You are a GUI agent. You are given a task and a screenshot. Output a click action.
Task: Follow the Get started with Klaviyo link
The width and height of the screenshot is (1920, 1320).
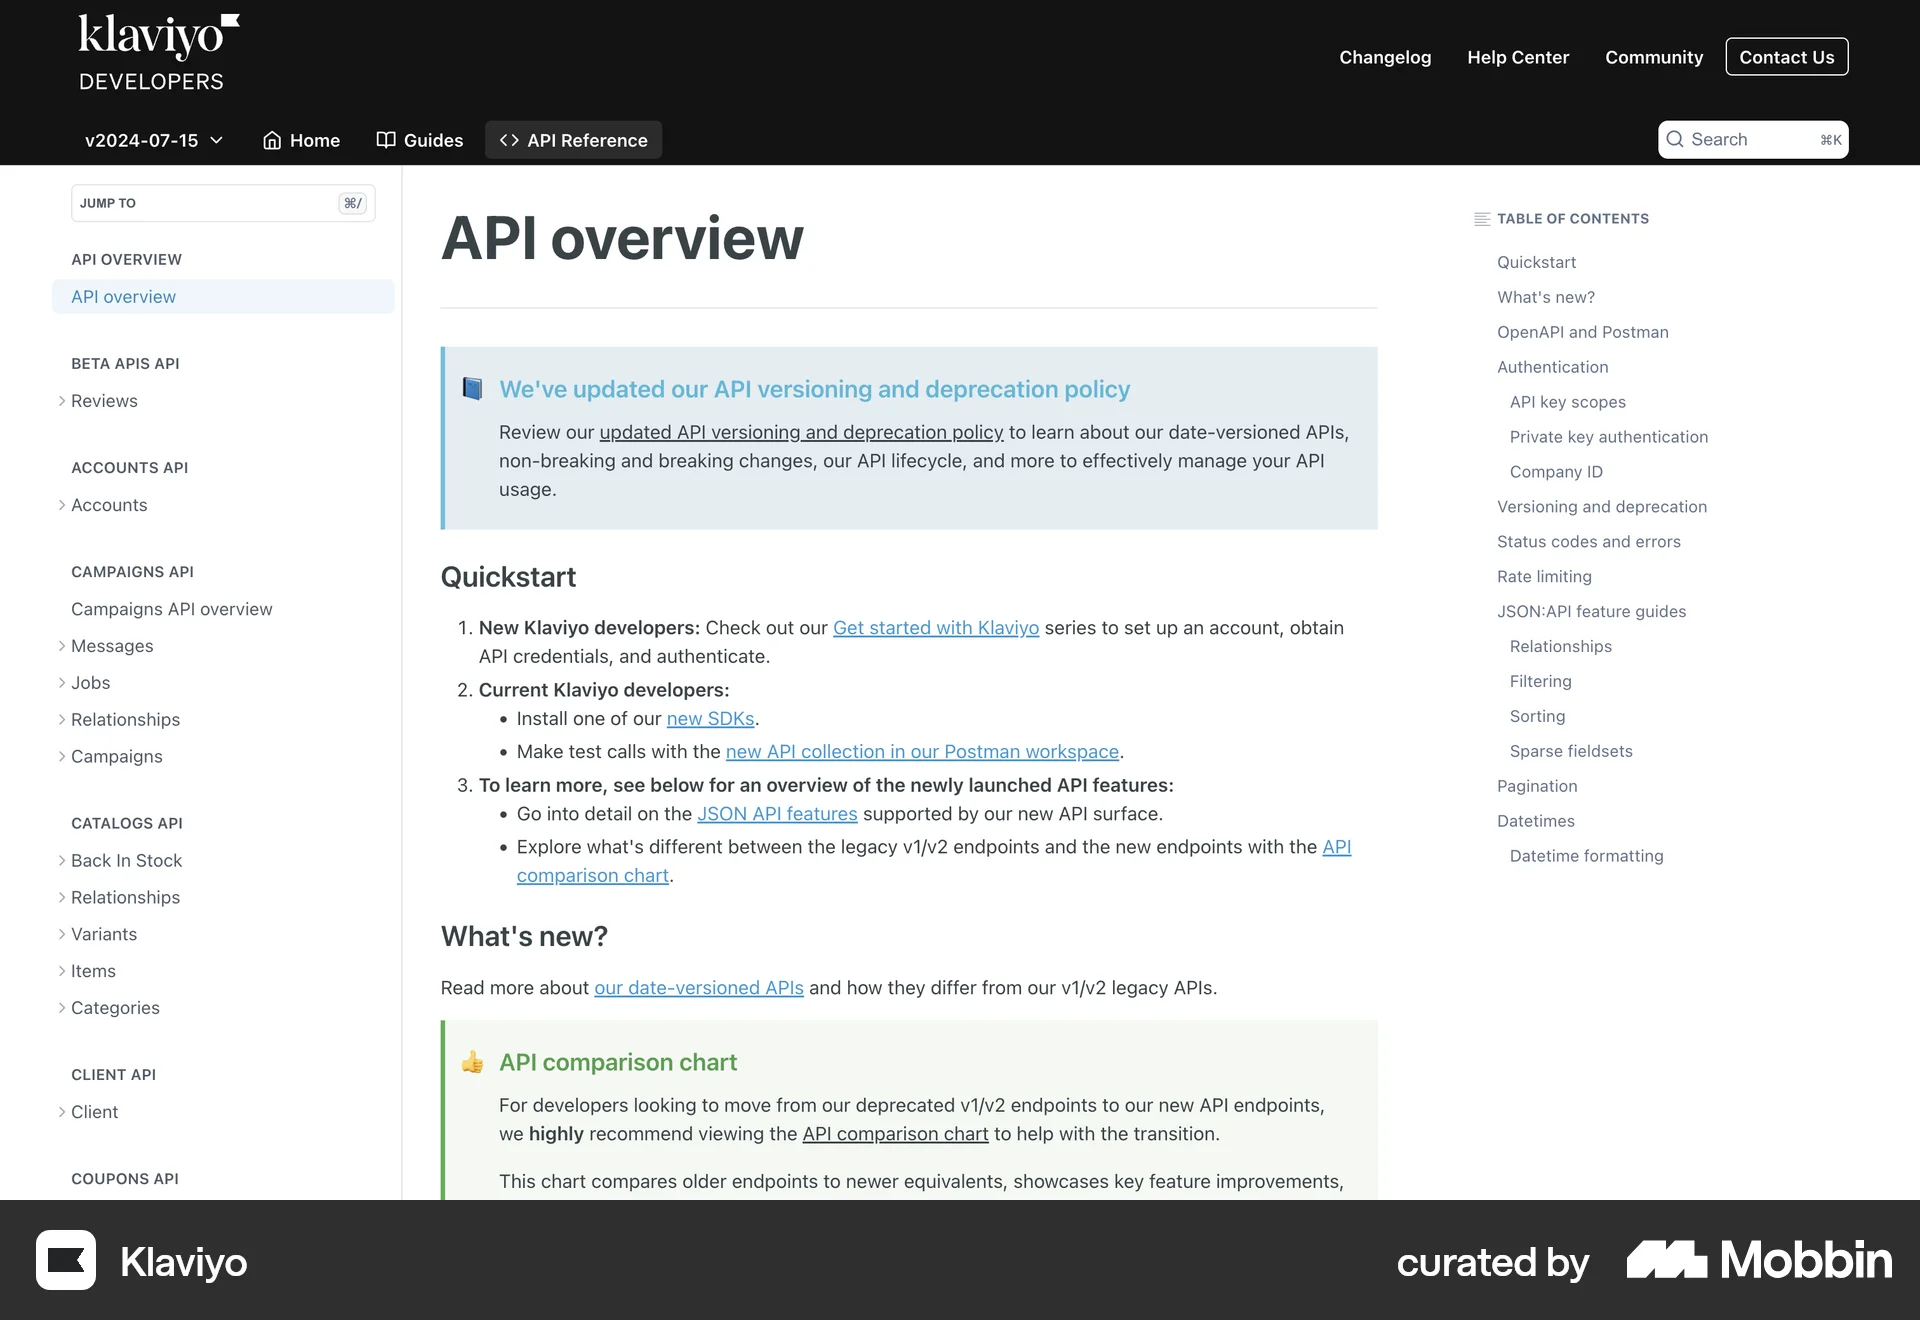[935, 628]
